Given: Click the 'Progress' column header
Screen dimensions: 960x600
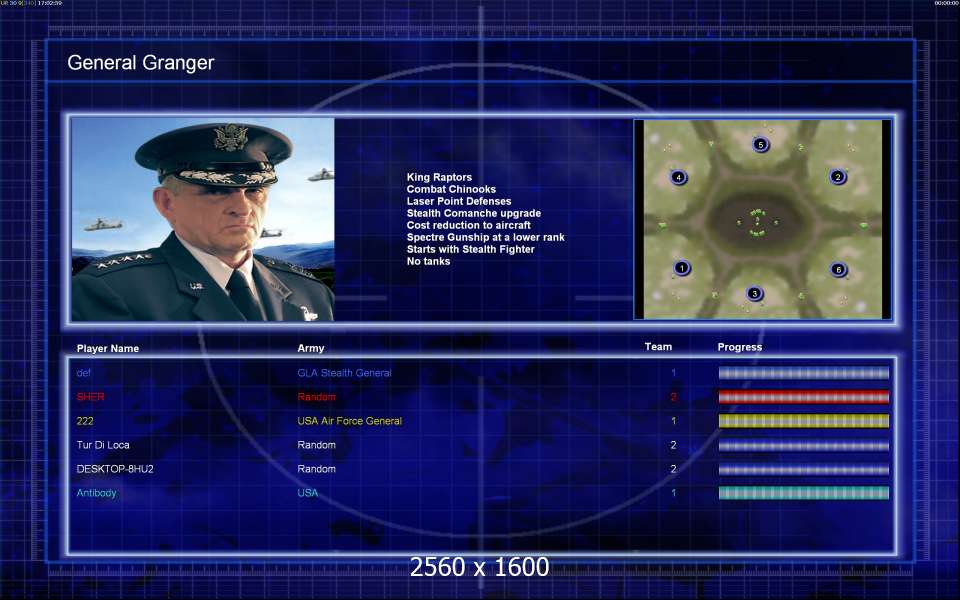Looking at the screenshot, I should point(740,347).
